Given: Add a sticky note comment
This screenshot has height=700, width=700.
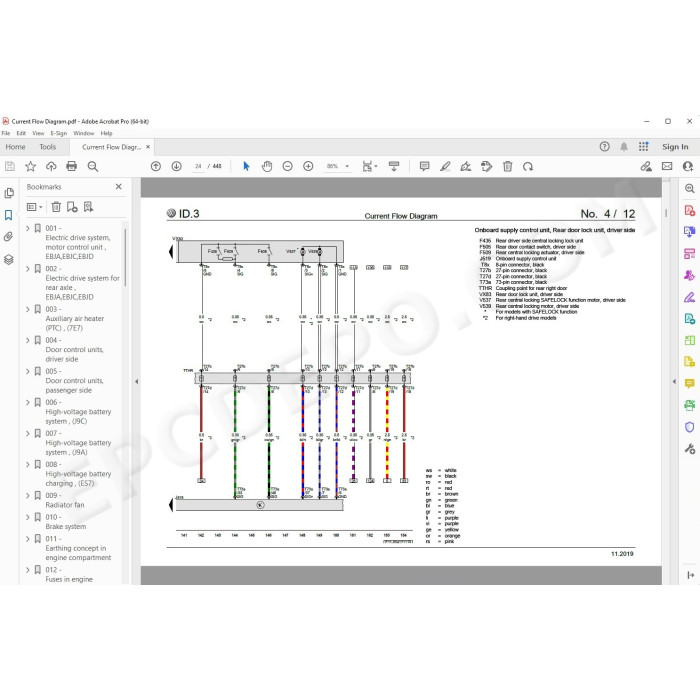Looking at the screenshot, I should 425,166.
